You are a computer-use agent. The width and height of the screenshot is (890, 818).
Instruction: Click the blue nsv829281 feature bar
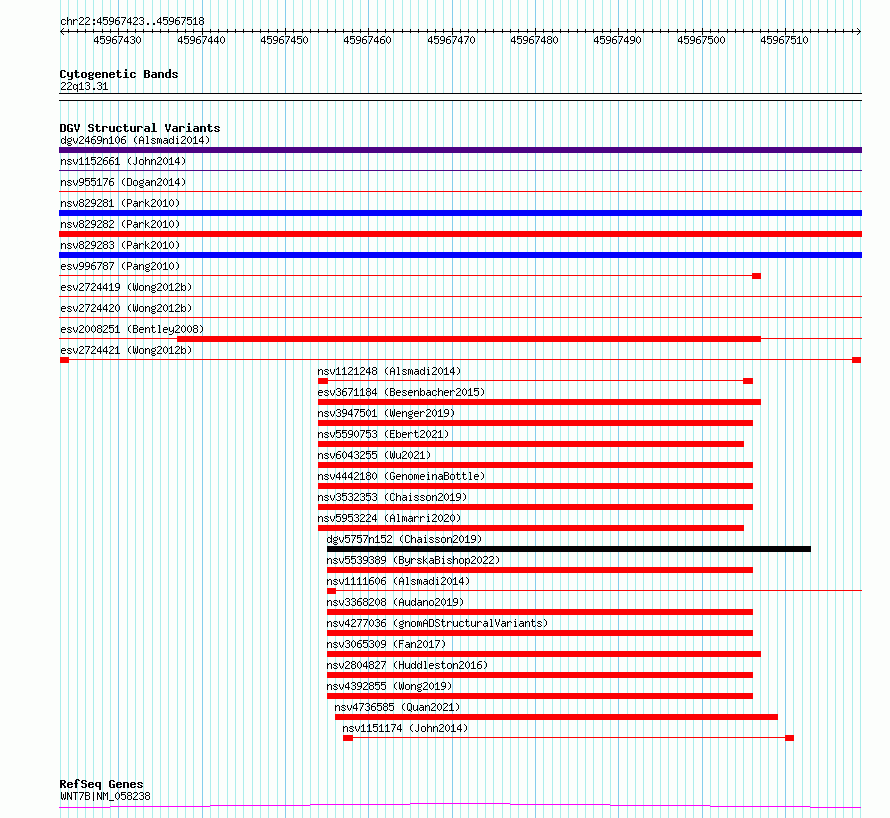point(460,213)
